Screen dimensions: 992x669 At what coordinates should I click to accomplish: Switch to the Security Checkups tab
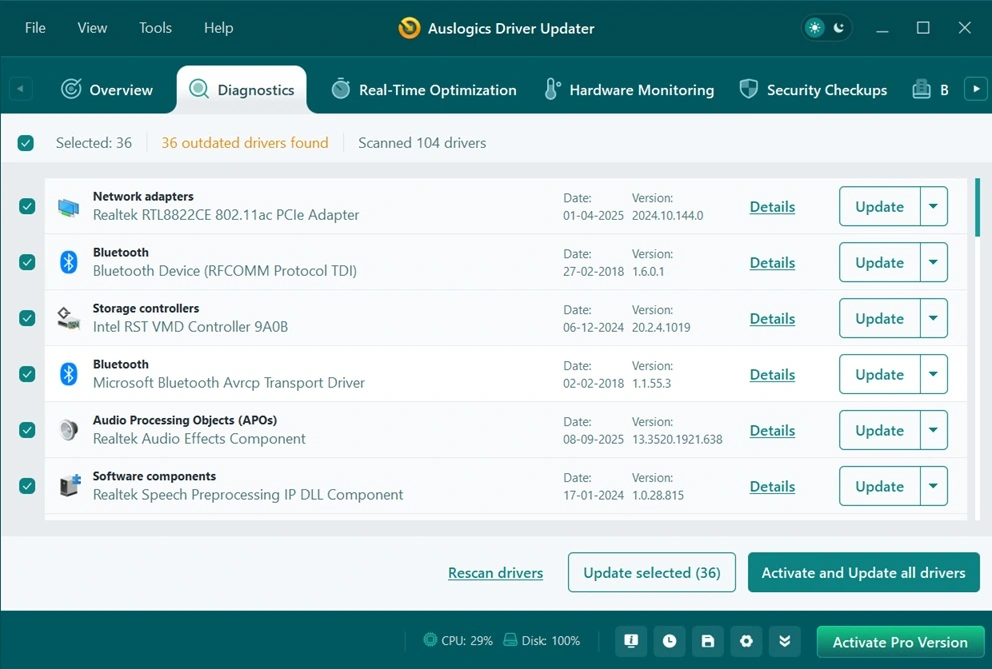(x=814, y=89)
